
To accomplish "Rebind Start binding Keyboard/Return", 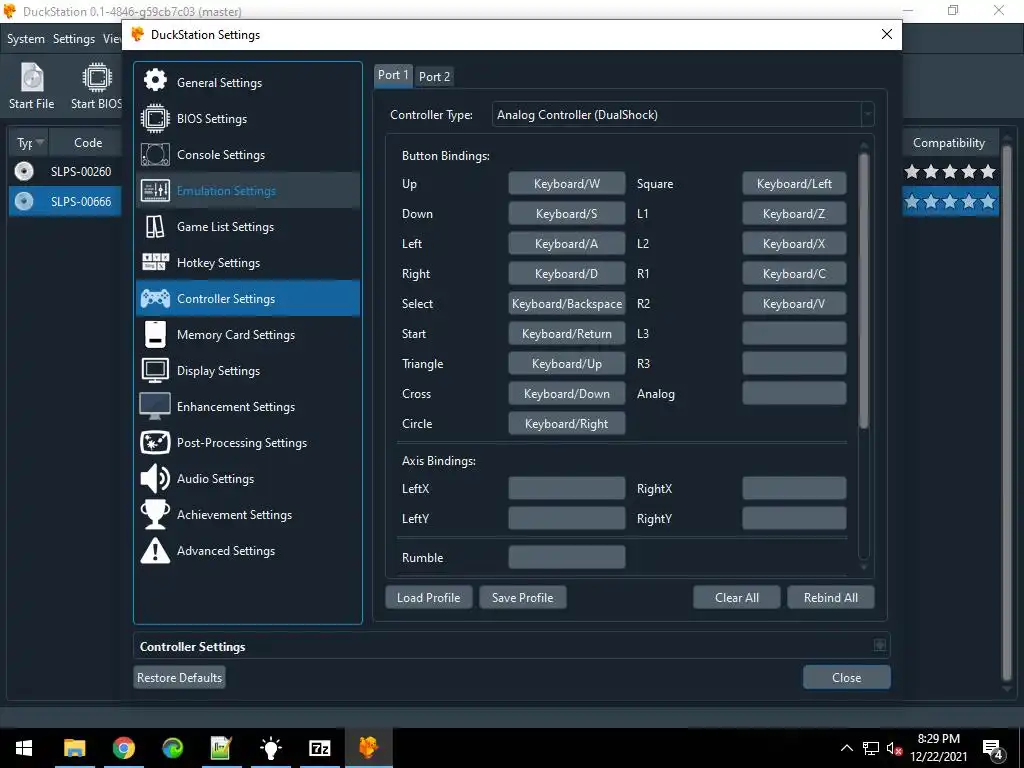I will [x=567, y=334].
